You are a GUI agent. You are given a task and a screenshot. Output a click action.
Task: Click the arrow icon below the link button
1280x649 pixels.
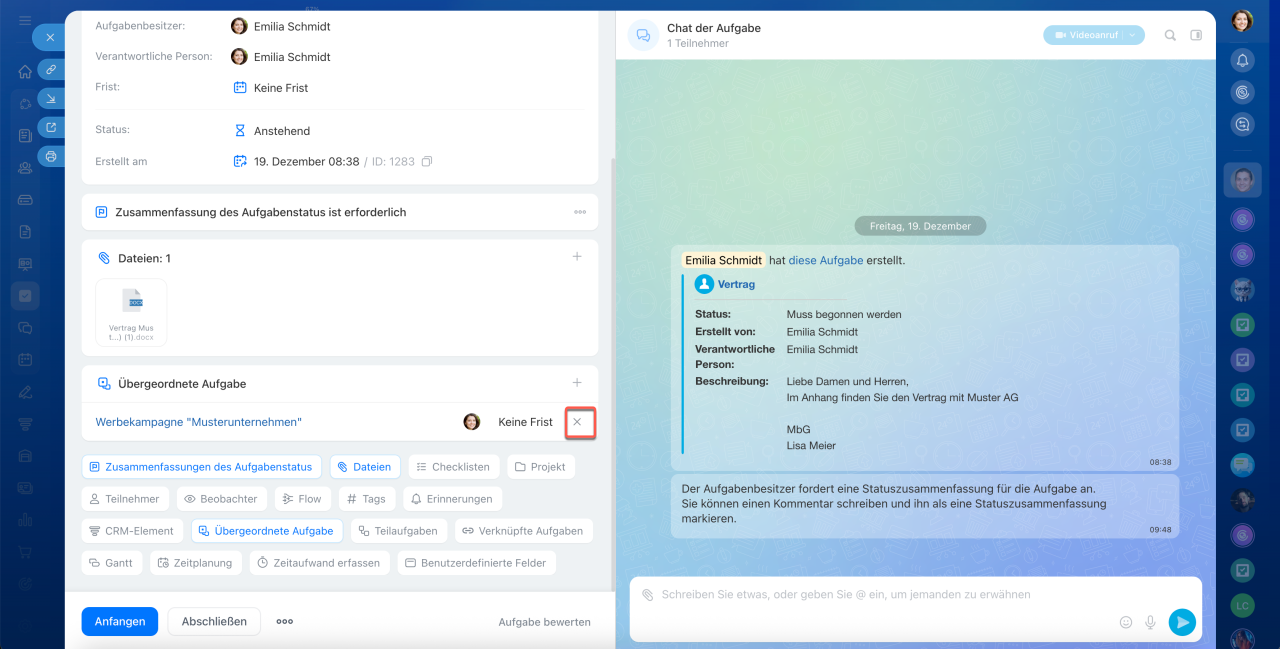[50, 98]
